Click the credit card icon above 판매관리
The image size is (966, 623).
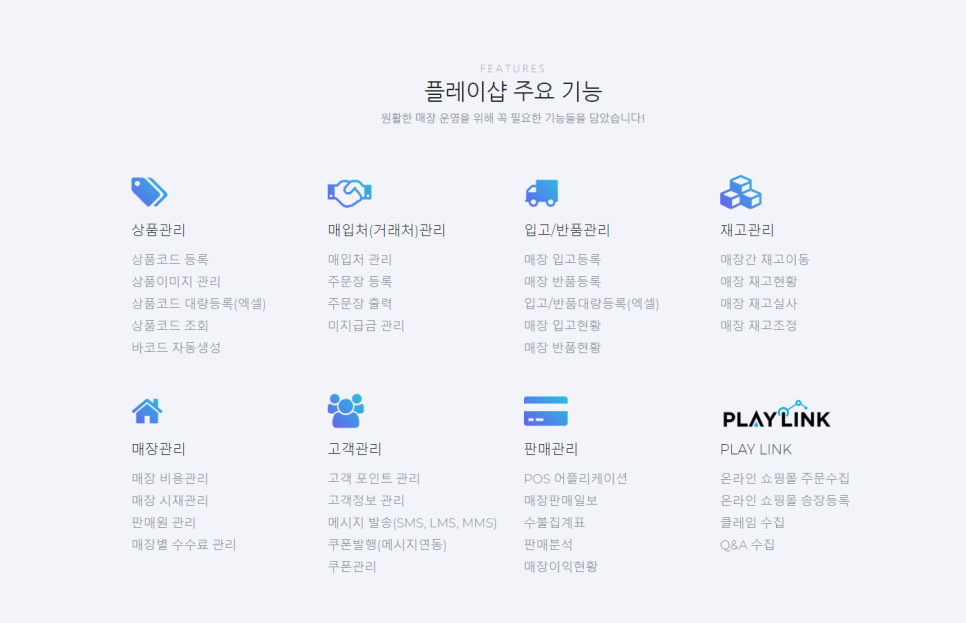[x=545, y=411]
